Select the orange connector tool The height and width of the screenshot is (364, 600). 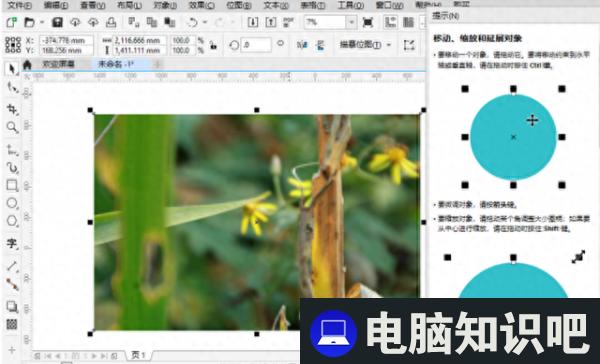(x=12, y=284)
